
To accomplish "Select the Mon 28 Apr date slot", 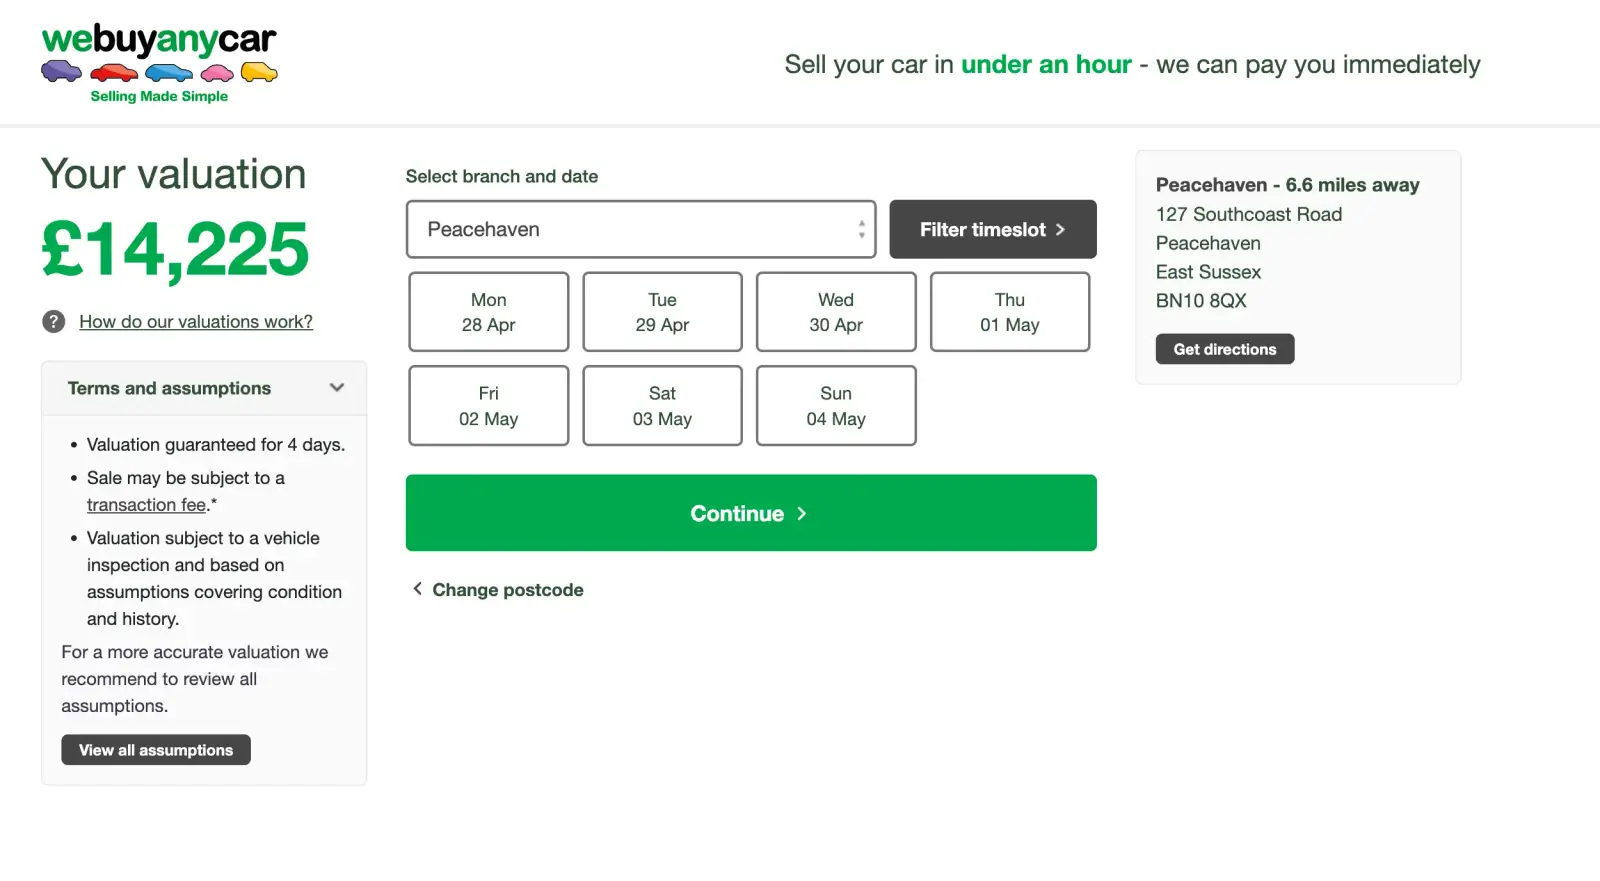I will [x=488, y=311].
